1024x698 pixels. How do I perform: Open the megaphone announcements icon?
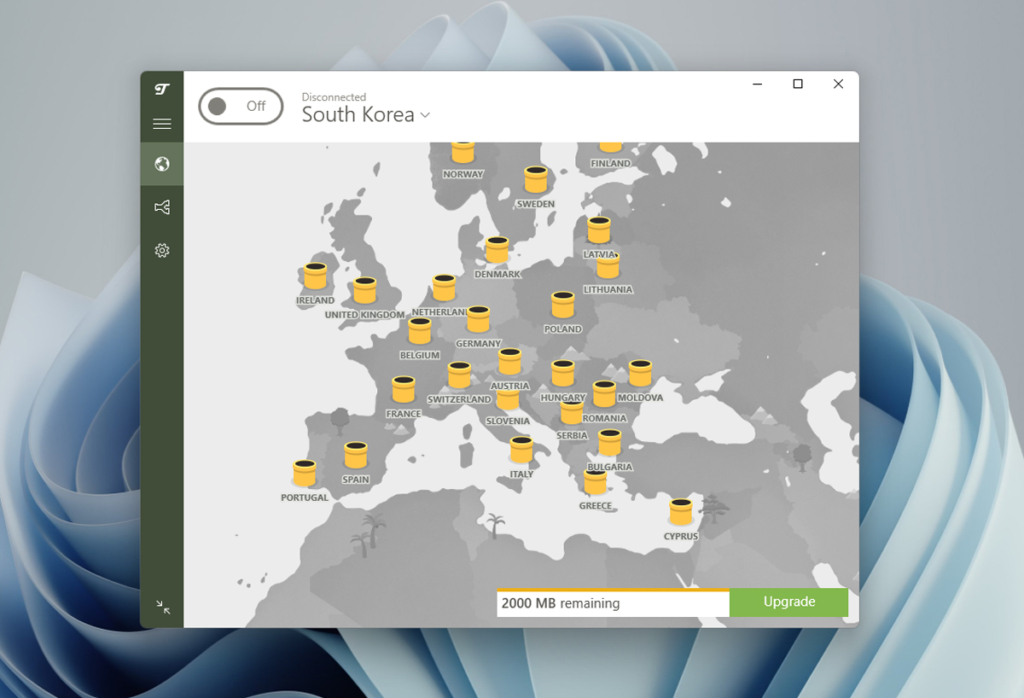point(162,207)
